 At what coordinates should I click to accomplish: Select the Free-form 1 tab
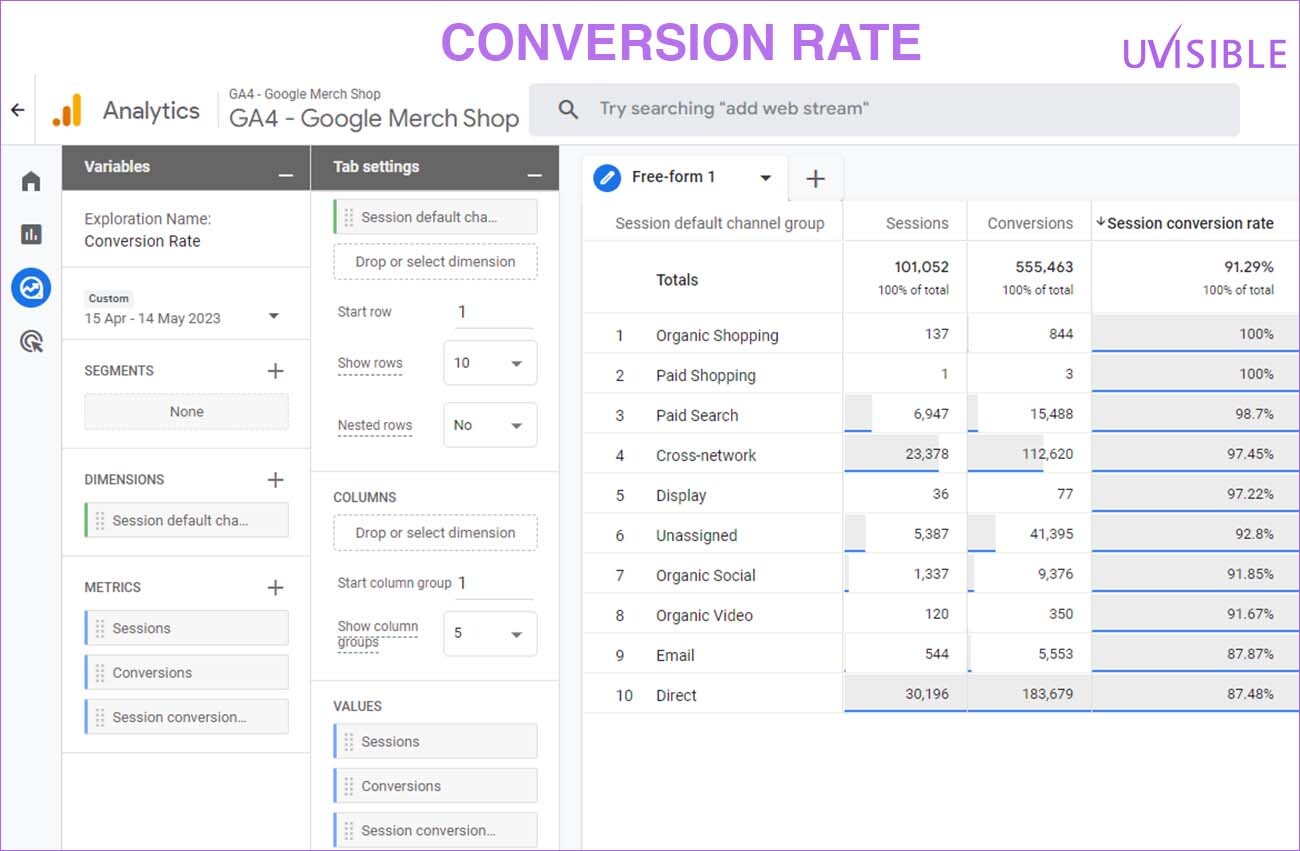click(x=685, y=178)
